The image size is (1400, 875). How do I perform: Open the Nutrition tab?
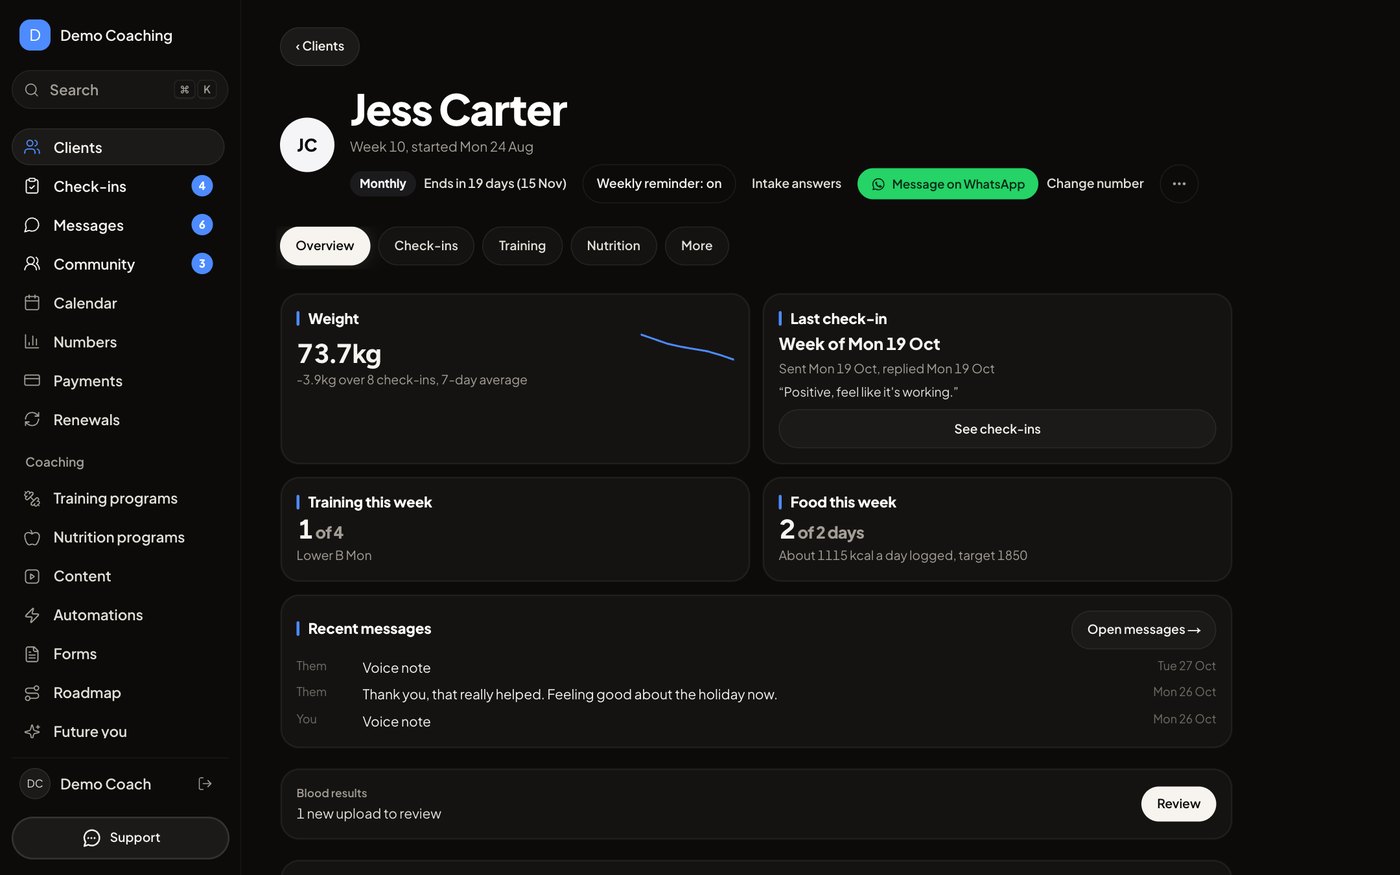pos(613,246)
